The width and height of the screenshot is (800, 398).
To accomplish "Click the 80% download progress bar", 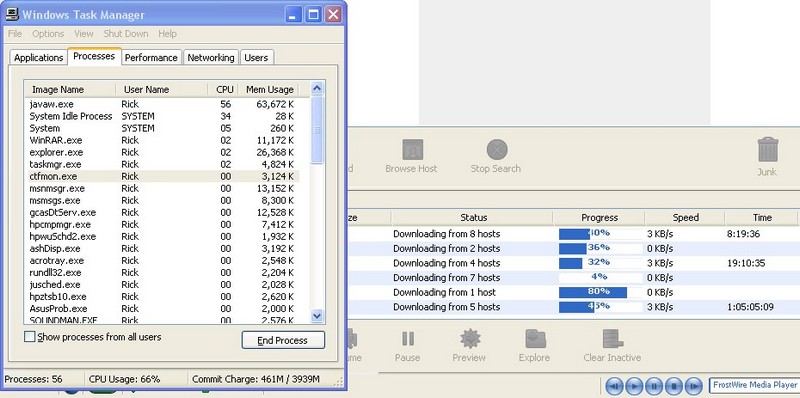I will coord(599,292).
